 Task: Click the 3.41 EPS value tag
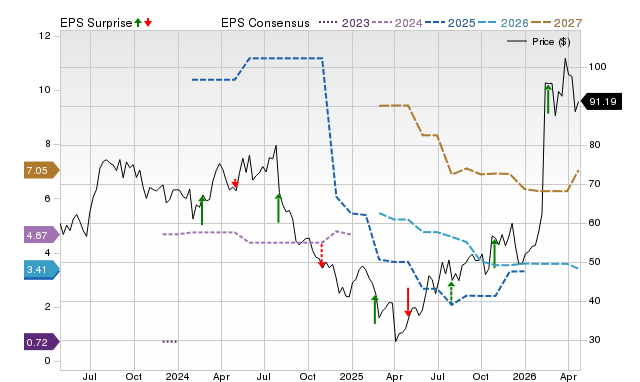click(x=42, y=270)
